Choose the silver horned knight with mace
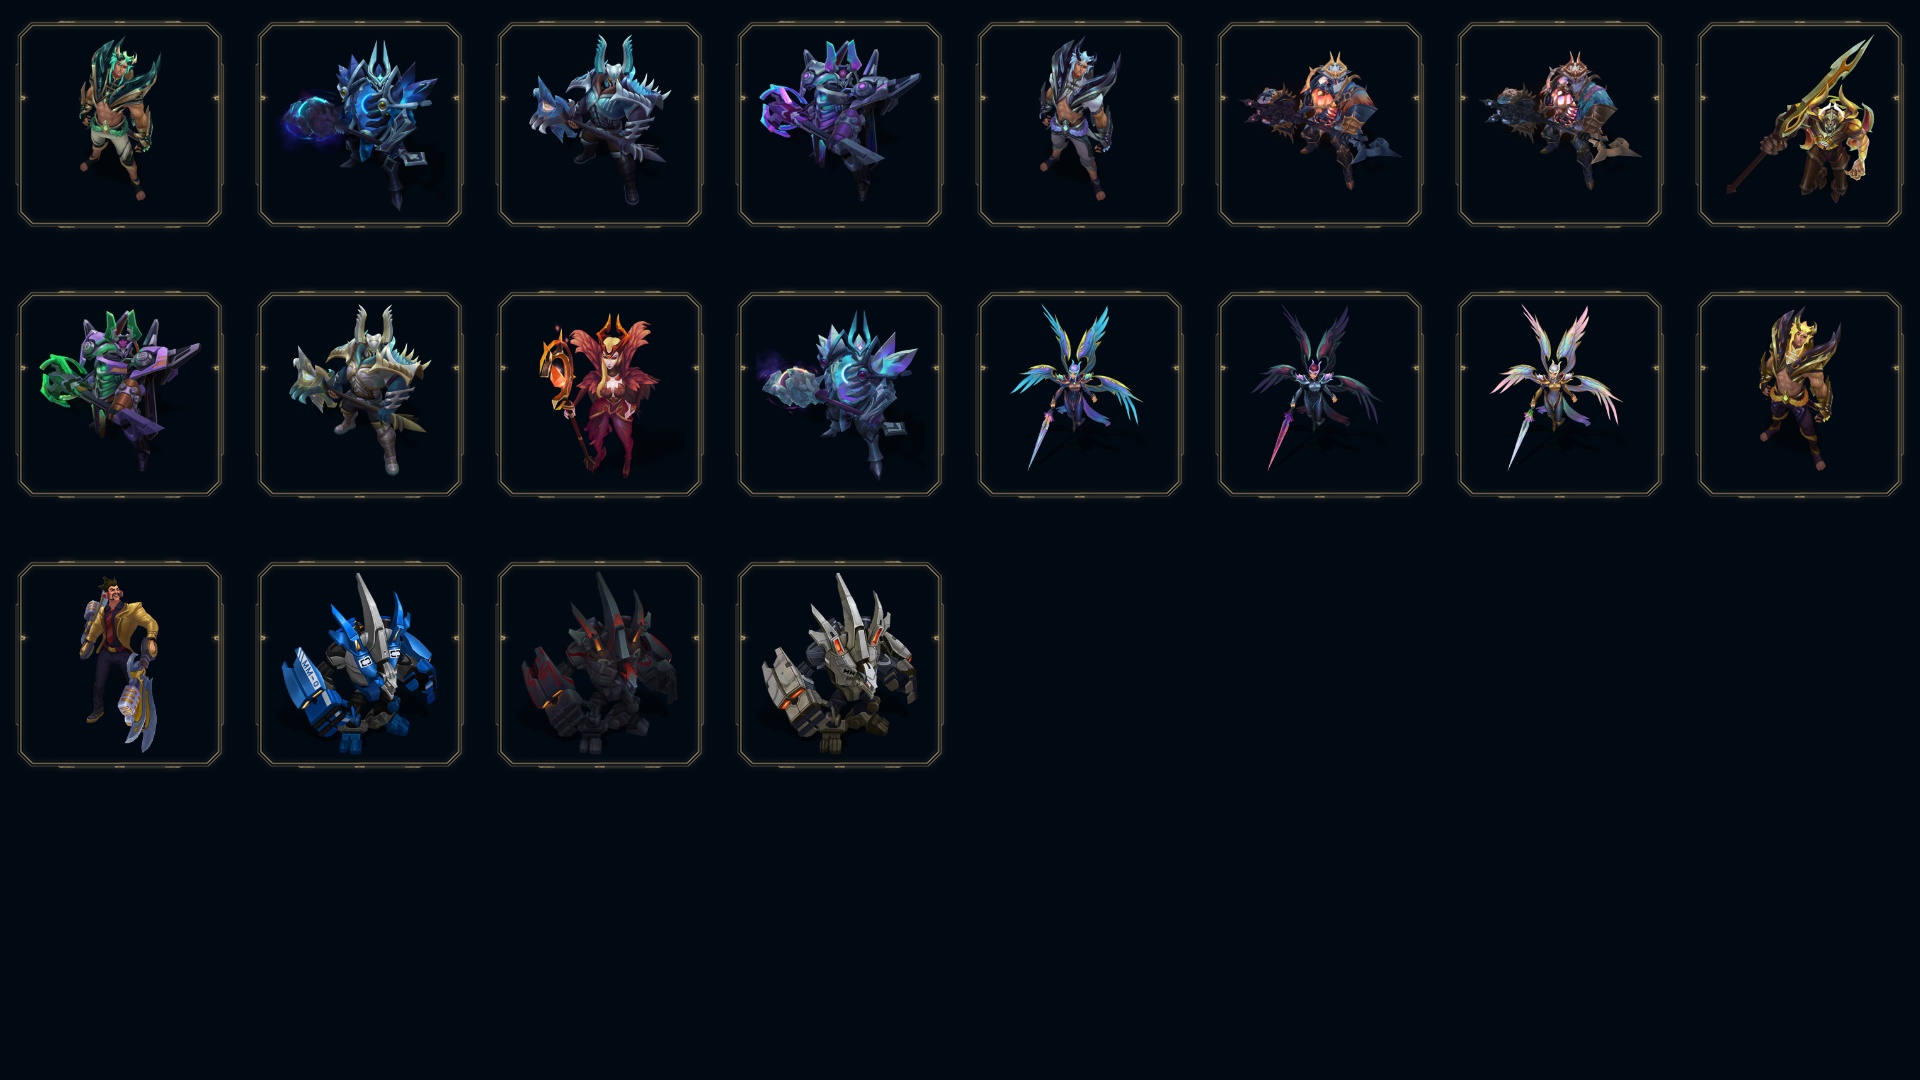Screen dimensions: 1920x1080 (600, 124)
